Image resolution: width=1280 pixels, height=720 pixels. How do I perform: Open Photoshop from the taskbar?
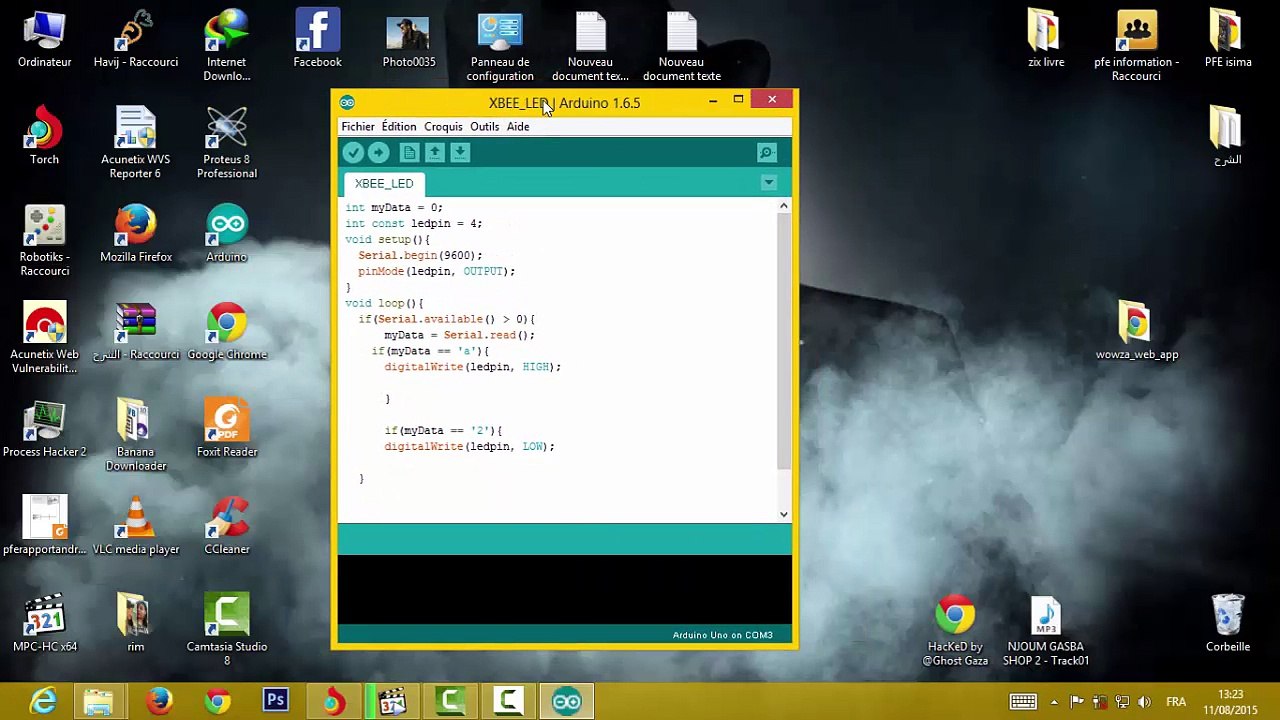276,702
